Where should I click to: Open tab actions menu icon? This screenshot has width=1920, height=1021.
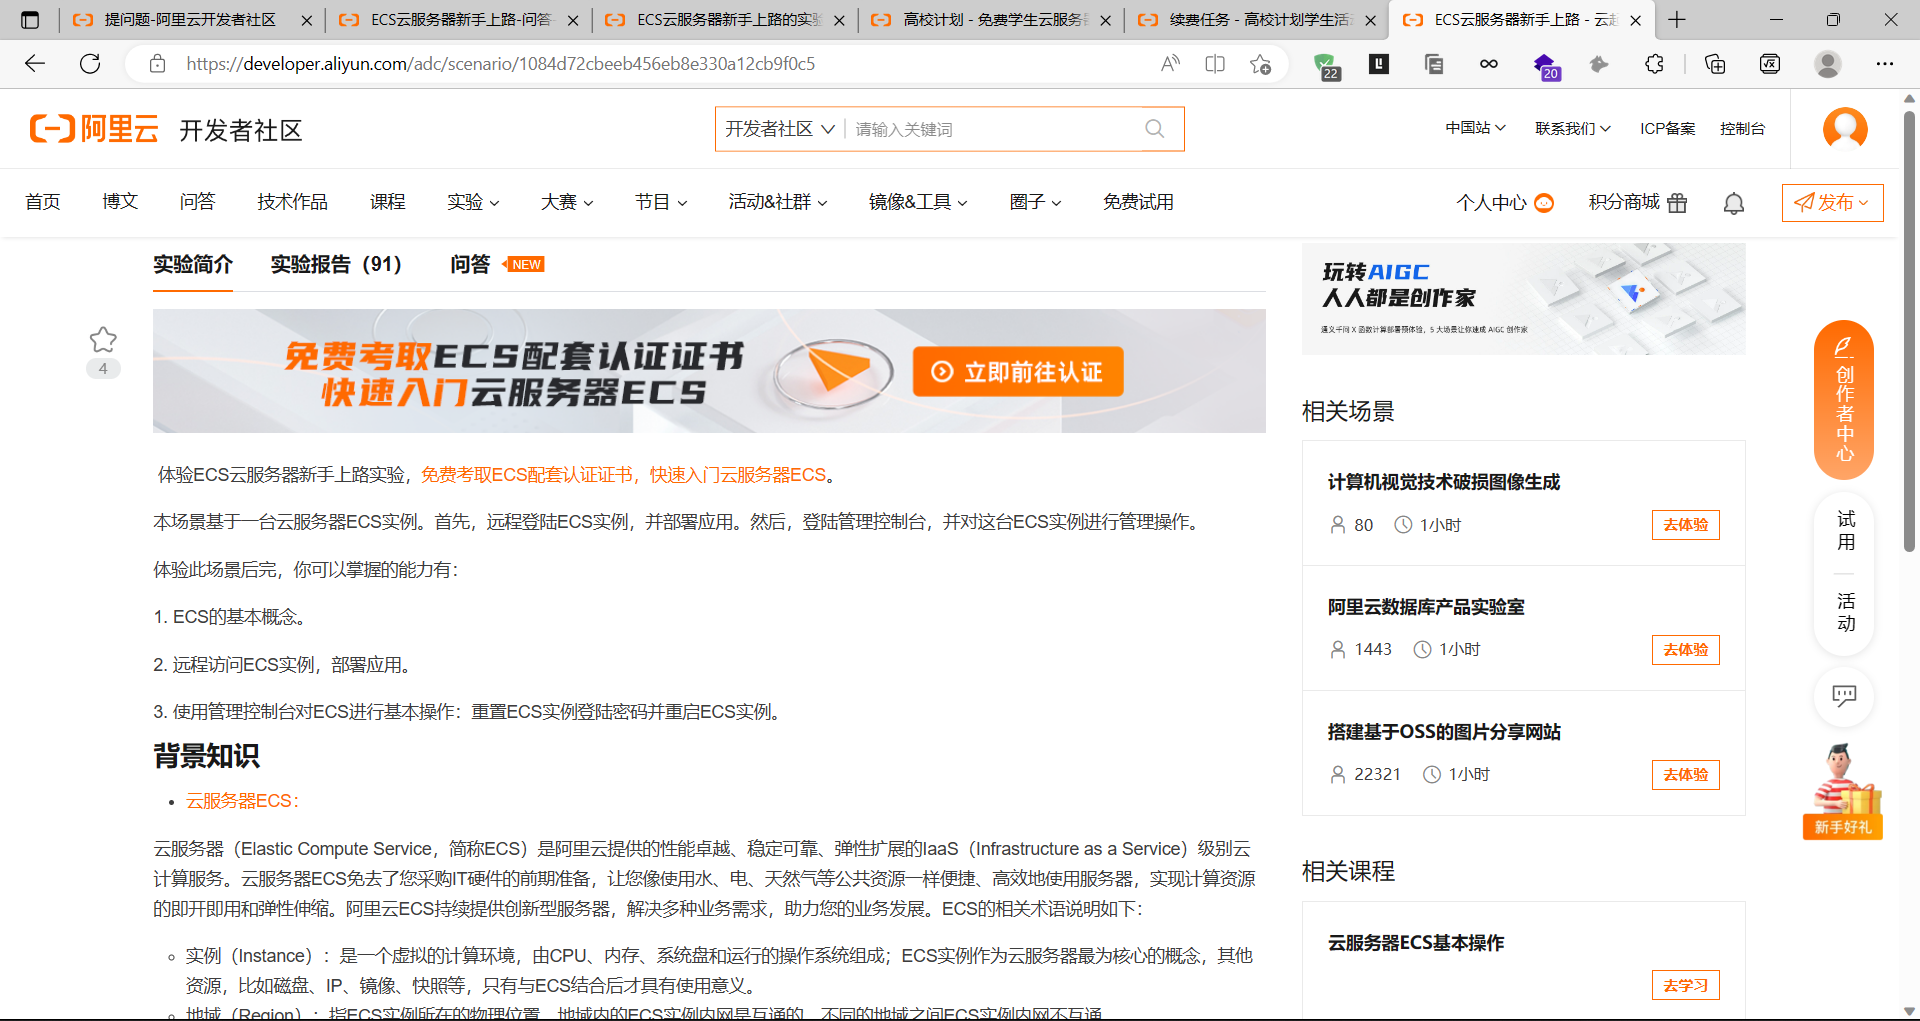click(30, 20)
